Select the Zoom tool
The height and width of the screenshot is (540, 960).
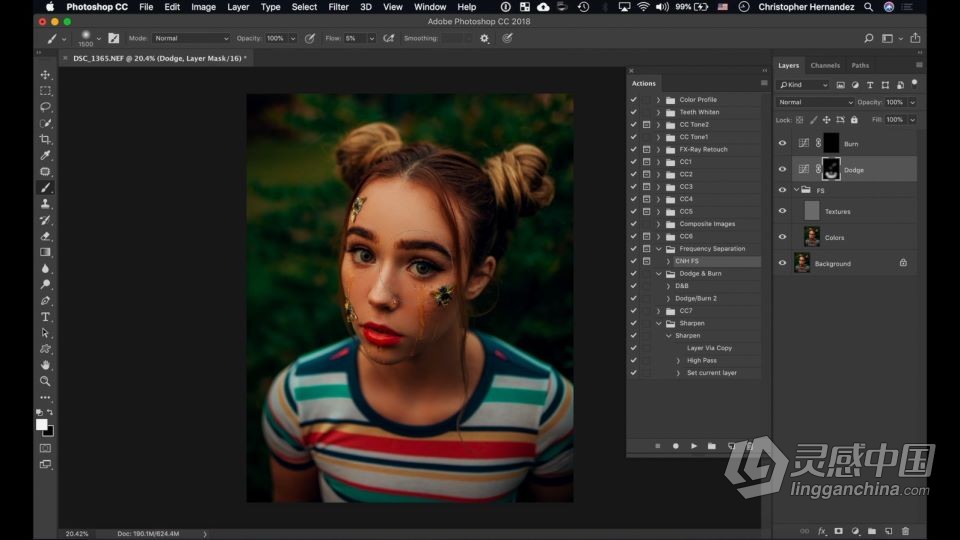(x=45, y=381)
